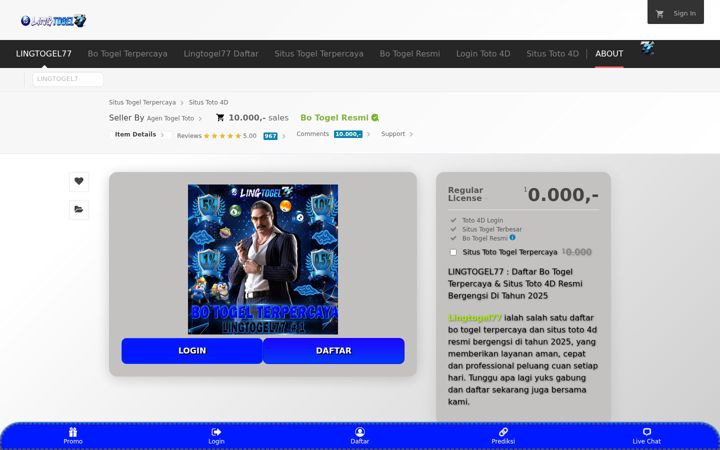
Task: Click the Promo gift icon in bottom bar
Action: (73, 432)
